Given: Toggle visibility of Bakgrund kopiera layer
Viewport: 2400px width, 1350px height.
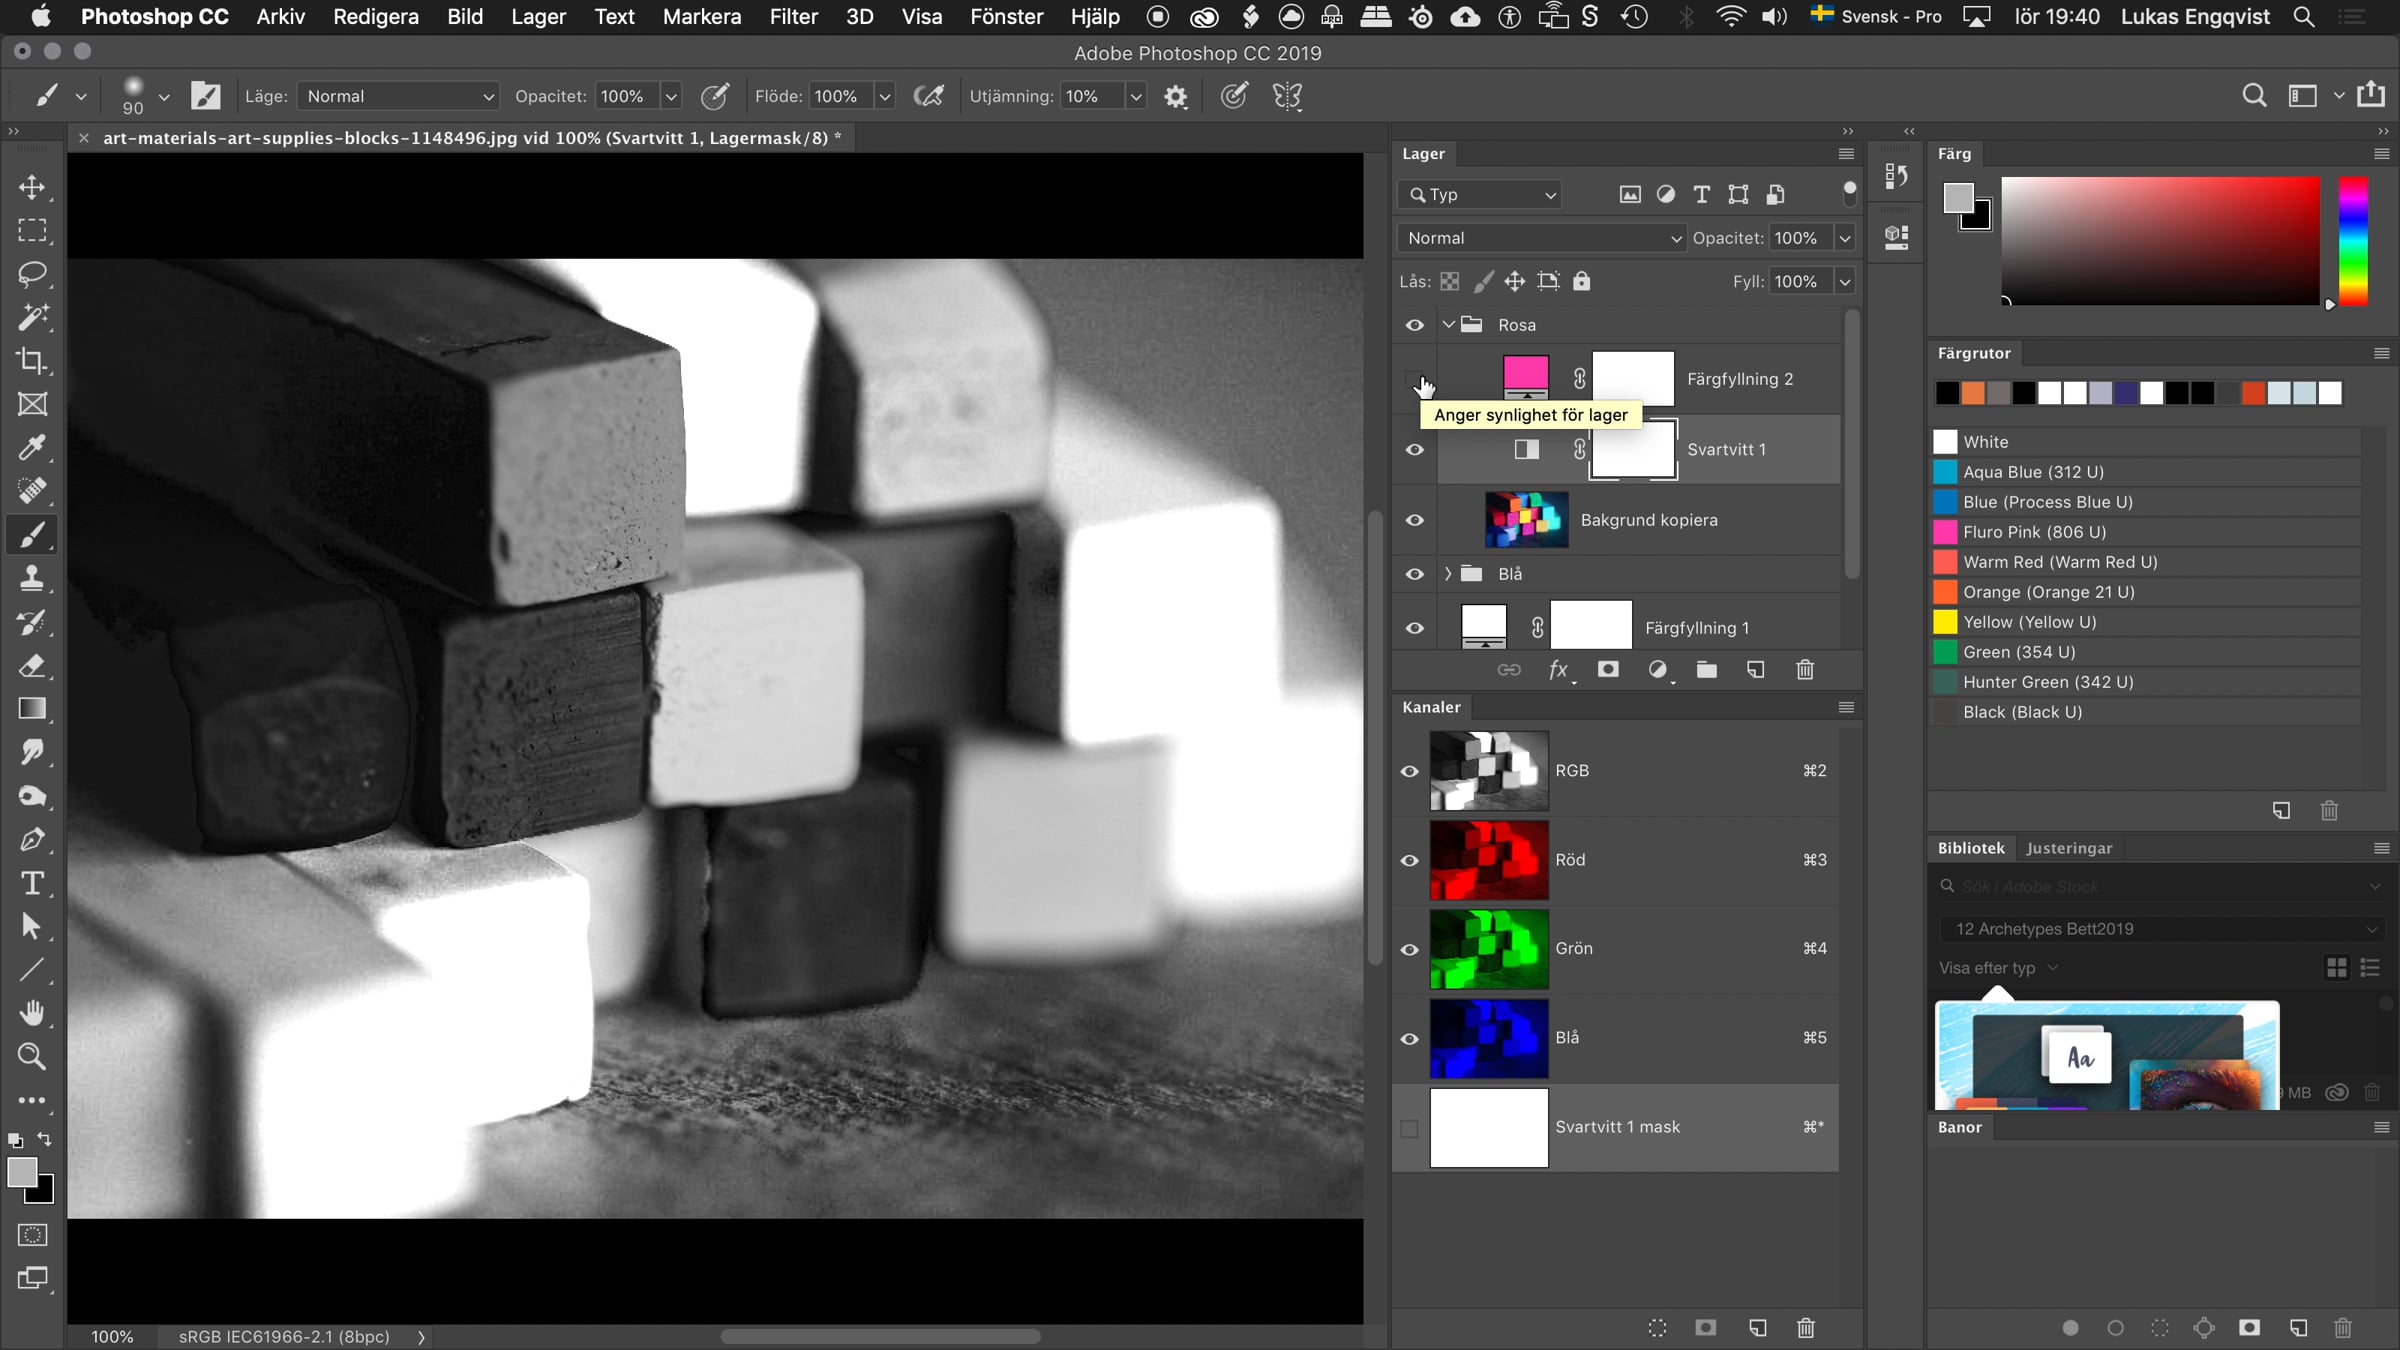Looking at the screenshot, I should 1414,520.
